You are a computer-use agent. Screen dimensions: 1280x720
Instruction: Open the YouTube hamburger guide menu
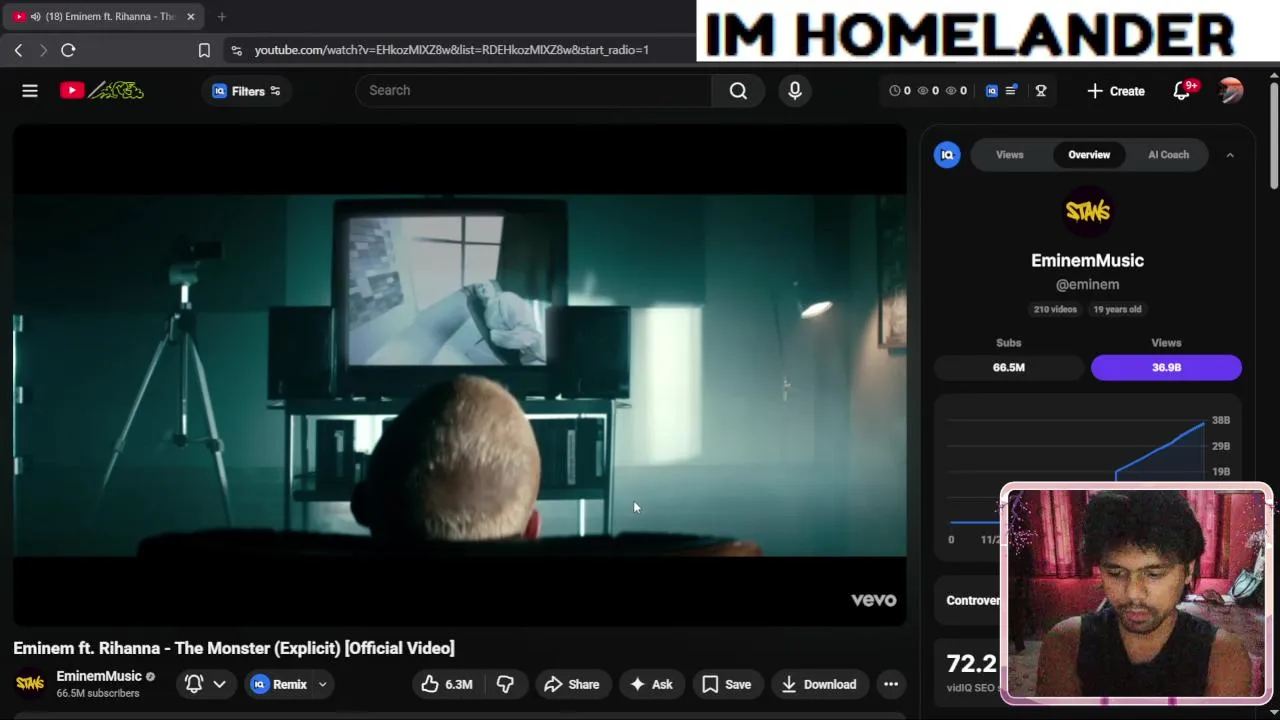coord(30,91)
